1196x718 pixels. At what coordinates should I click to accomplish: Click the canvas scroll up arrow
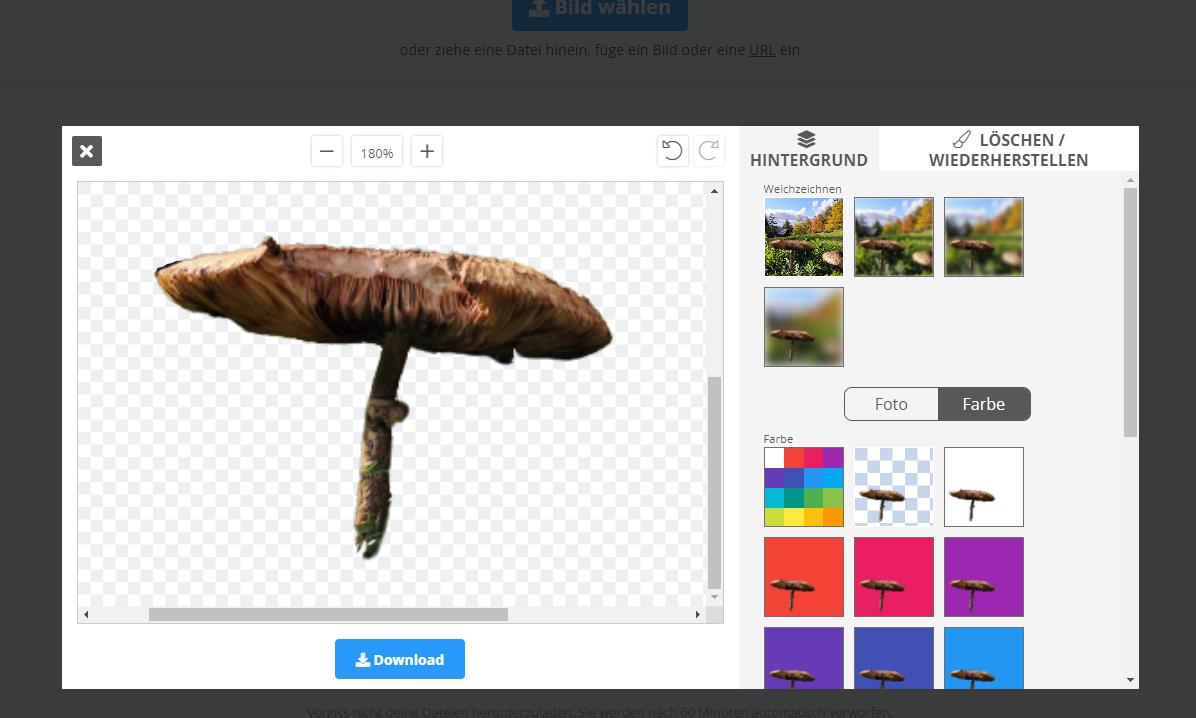(714, 191)
